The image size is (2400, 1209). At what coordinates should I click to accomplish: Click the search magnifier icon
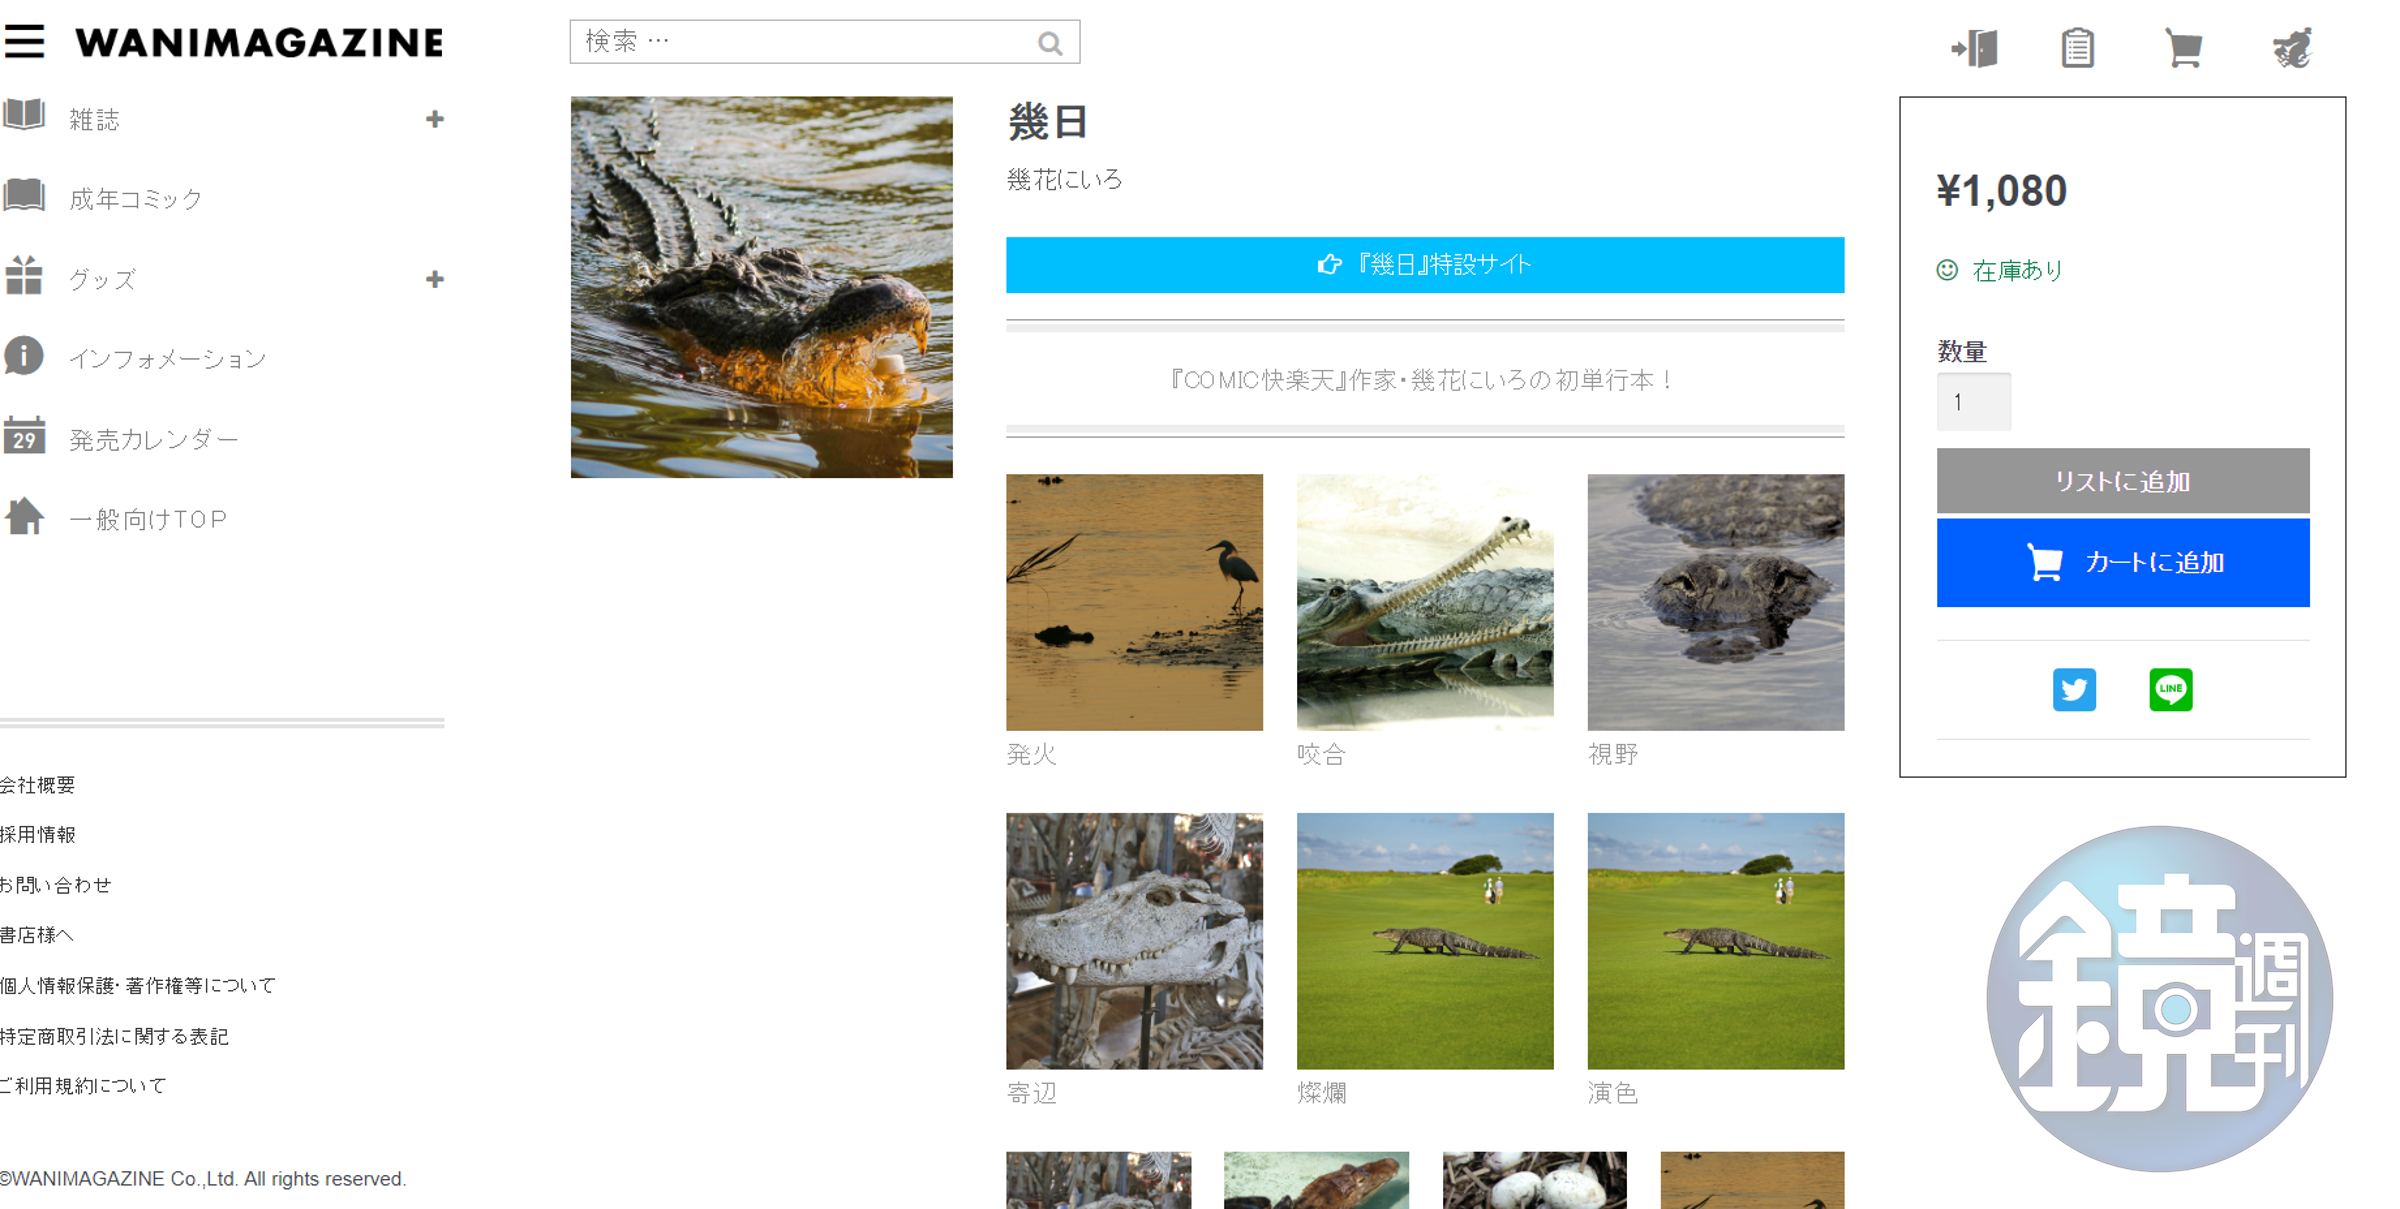pos(1050,43)
